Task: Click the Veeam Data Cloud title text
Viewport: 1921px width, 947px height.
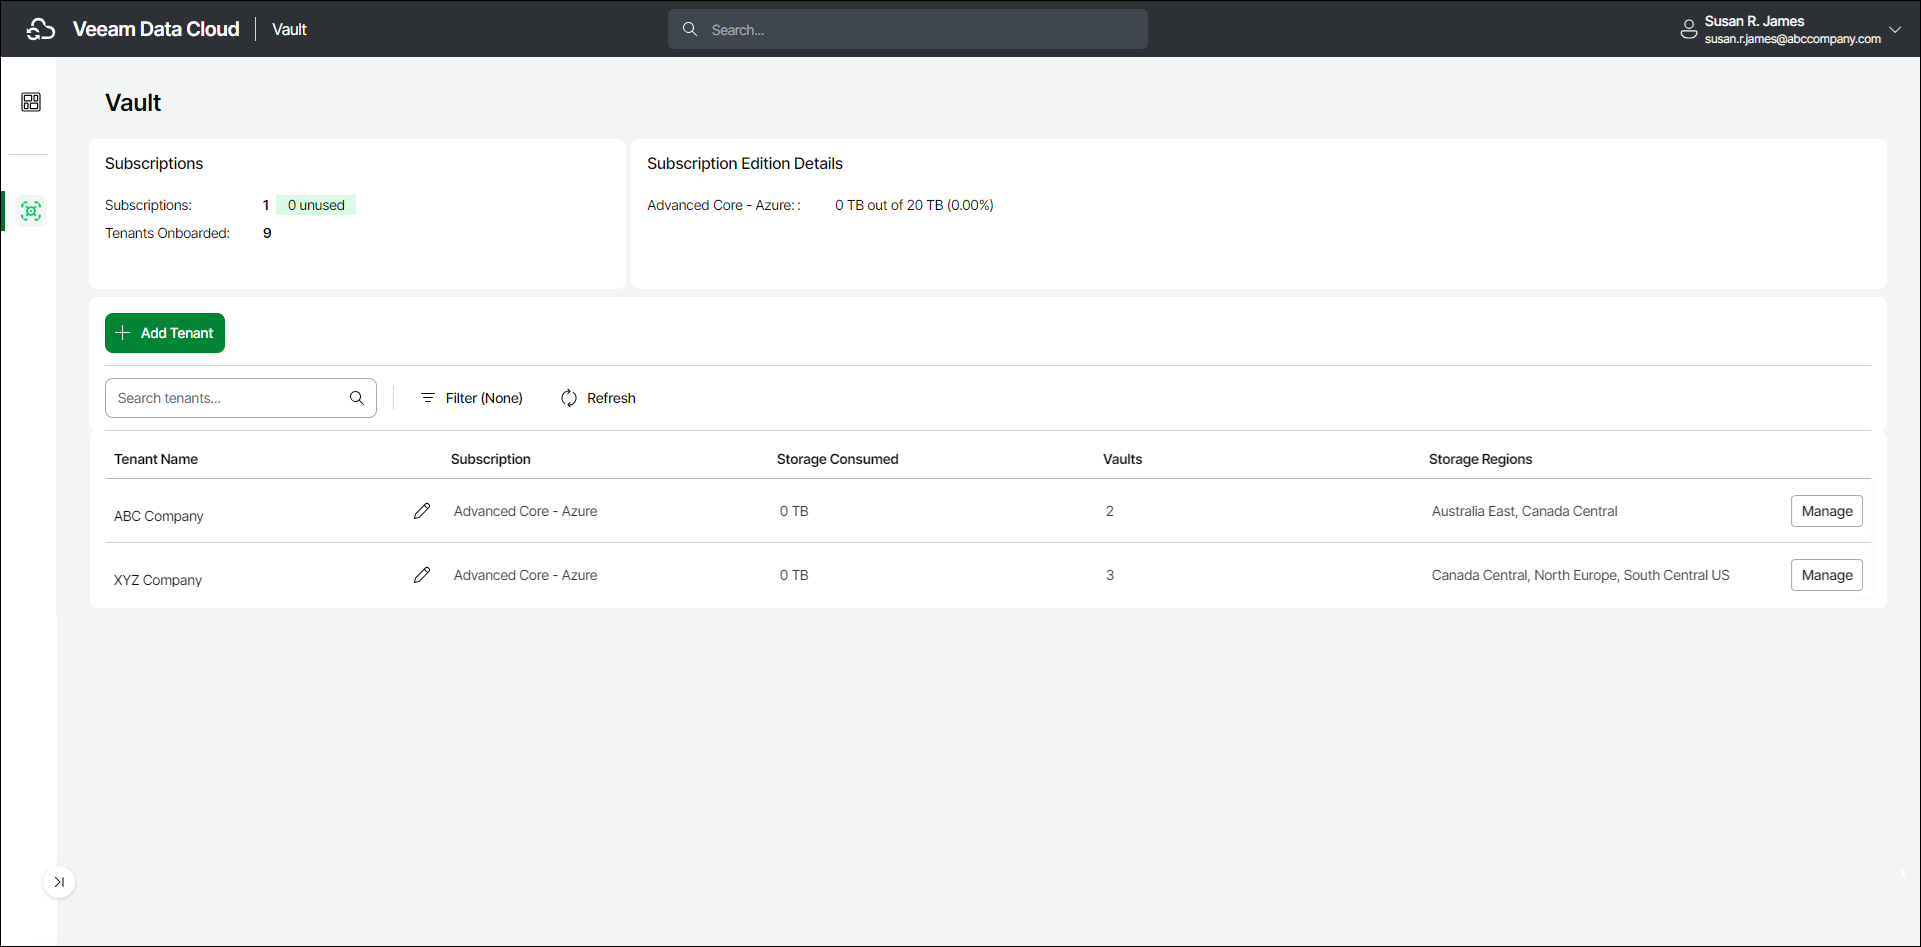Action: pos(156,29)
